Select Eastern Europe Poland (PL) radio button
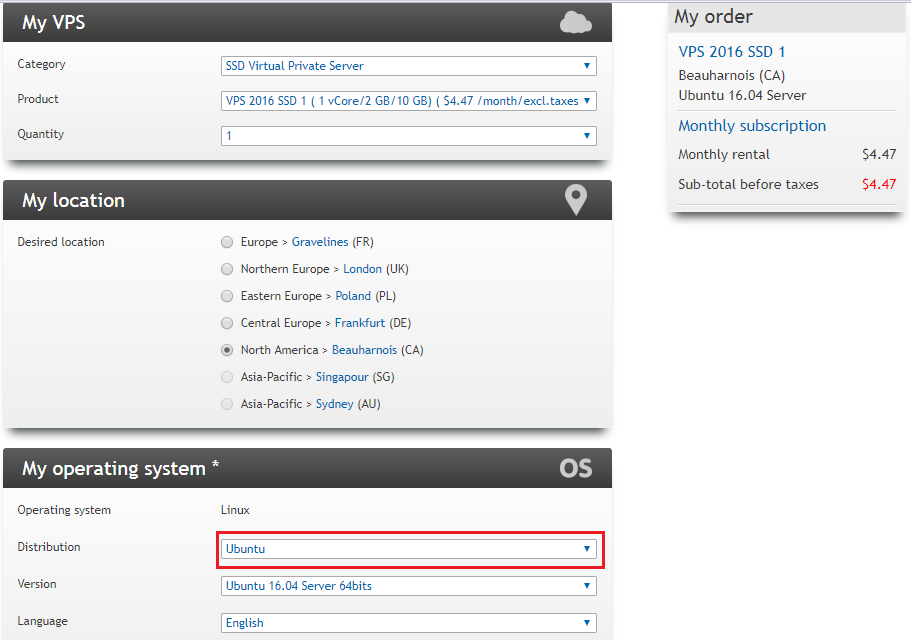 (x=227, y=296)
